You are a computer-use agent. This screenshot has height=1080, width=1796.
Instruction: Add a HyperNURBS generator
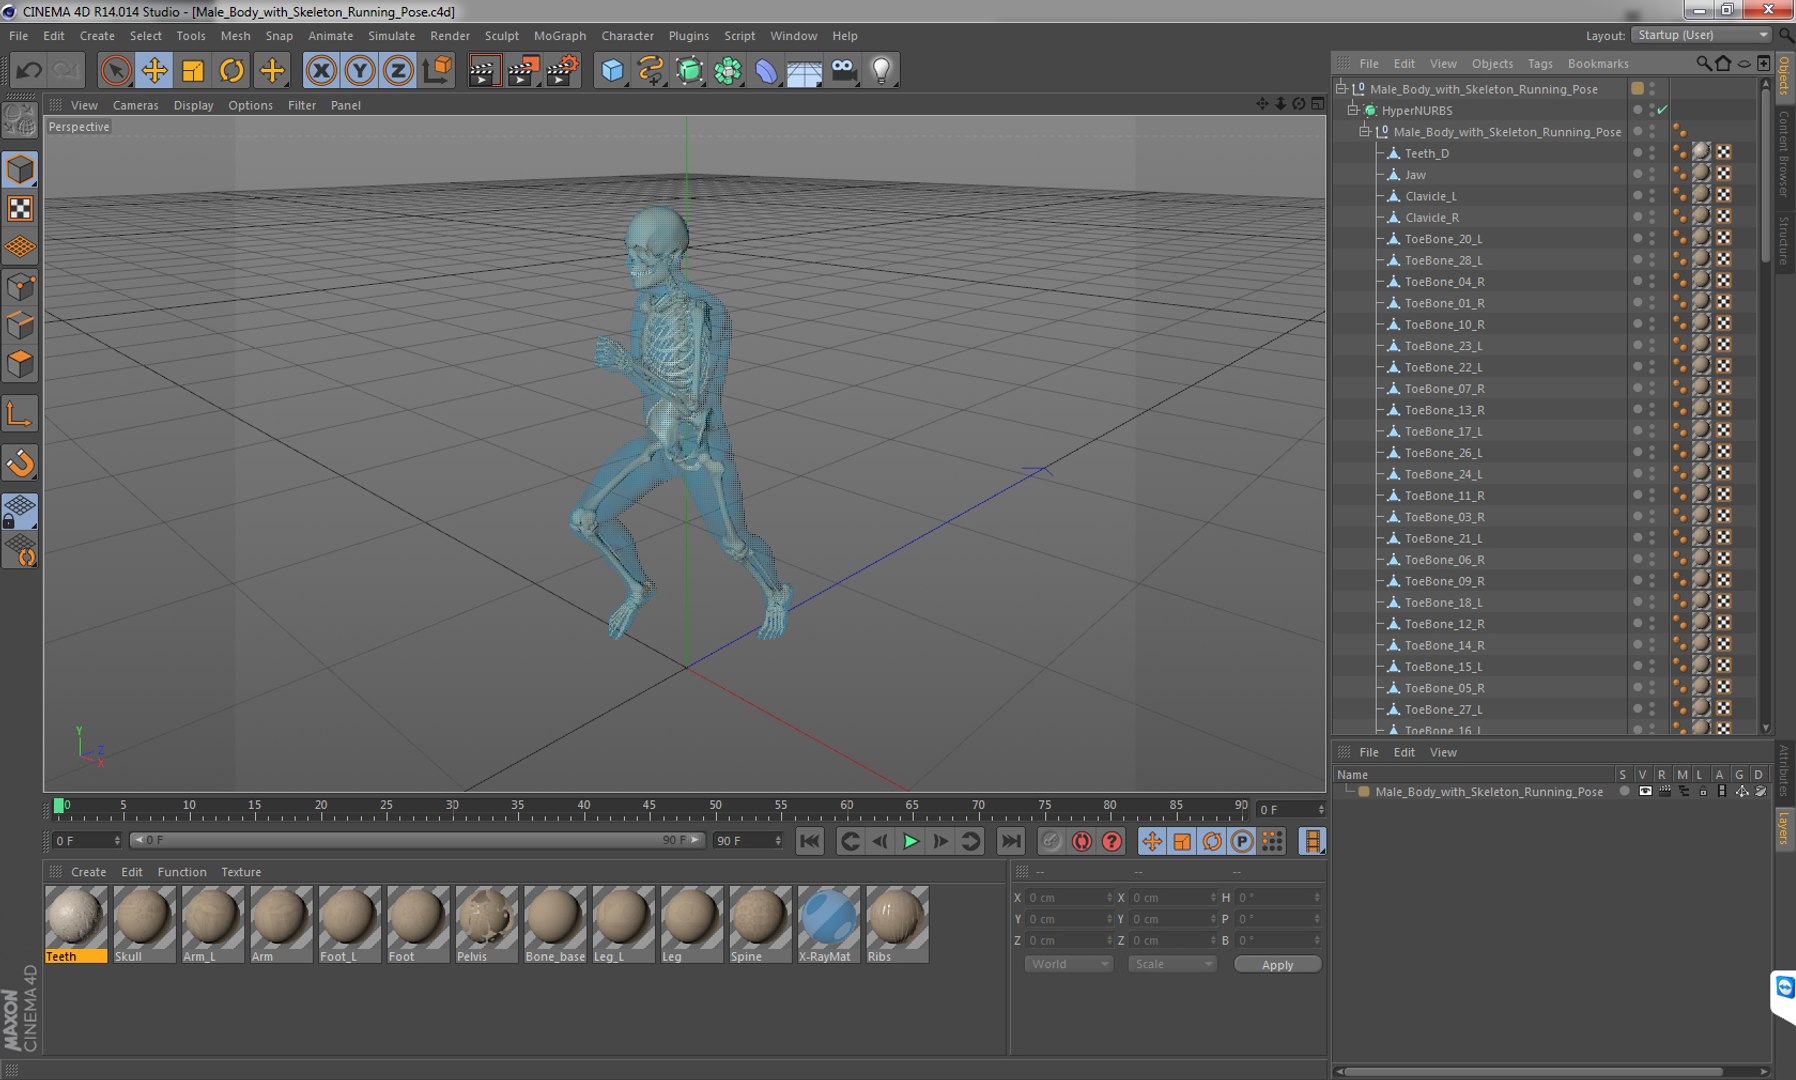pyautogui.click(x=689, y=70)
